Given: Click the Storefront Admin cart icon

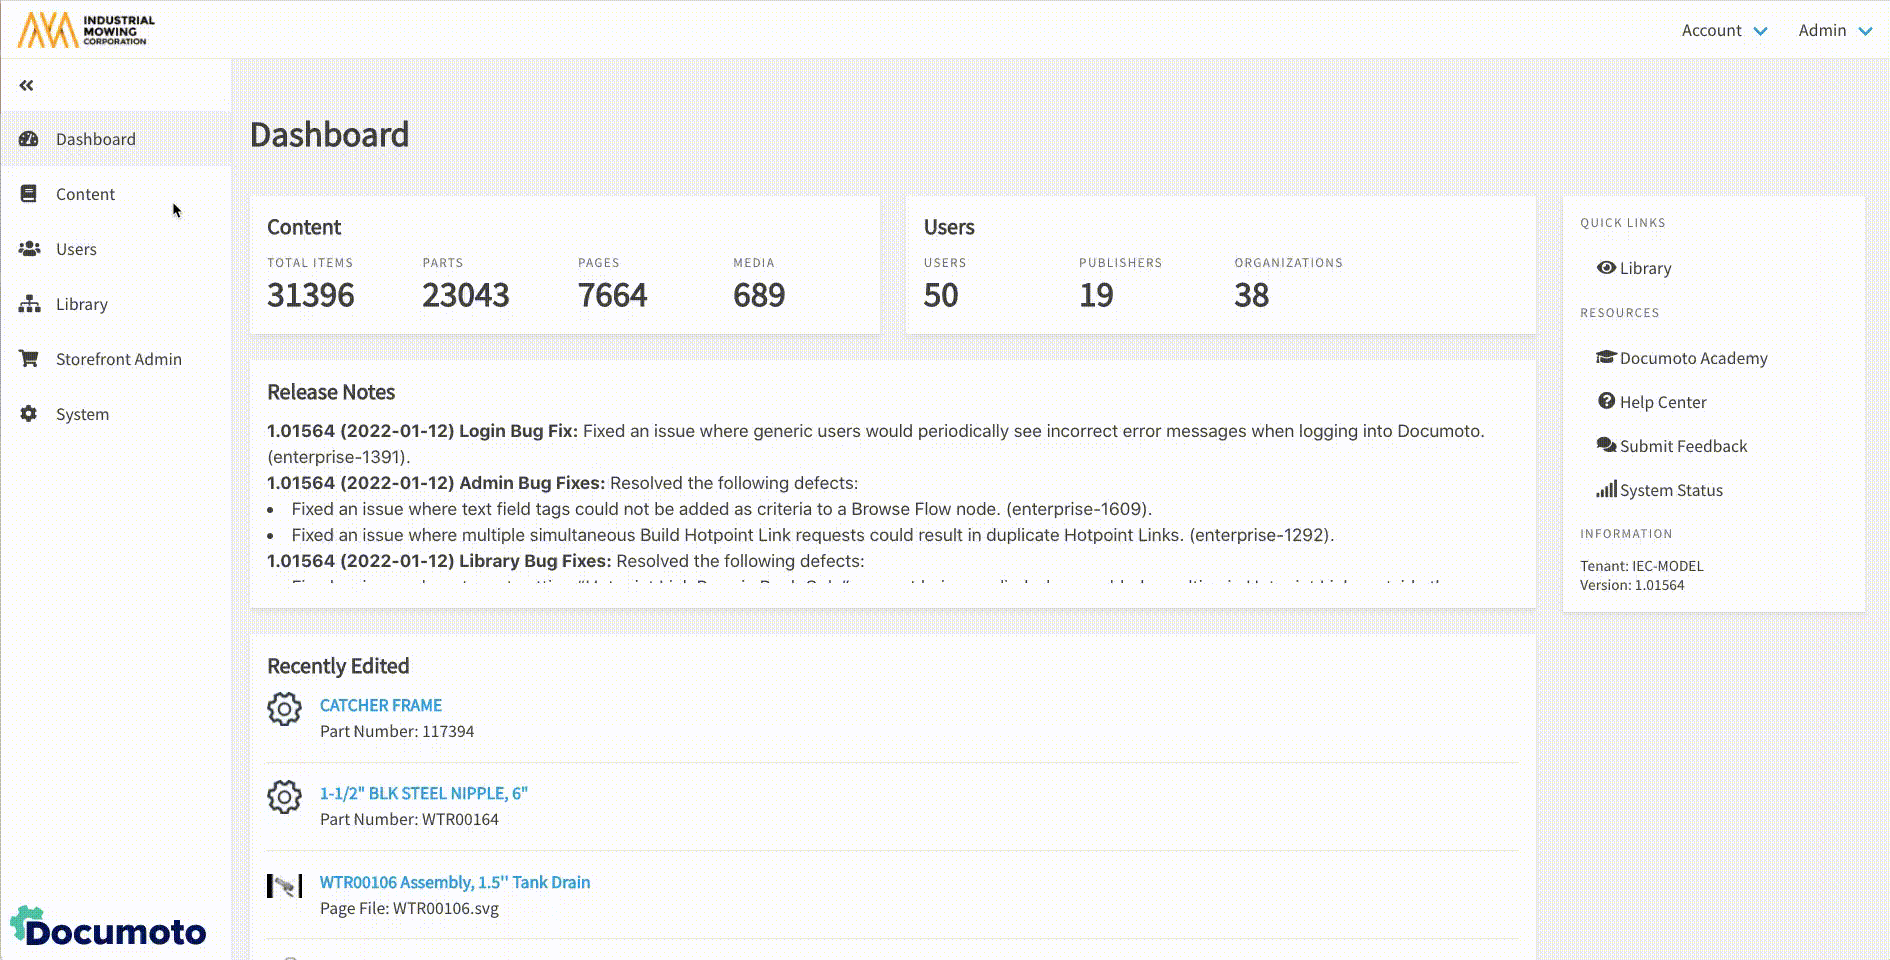Looking at the screenshot, I should [29, 359].
